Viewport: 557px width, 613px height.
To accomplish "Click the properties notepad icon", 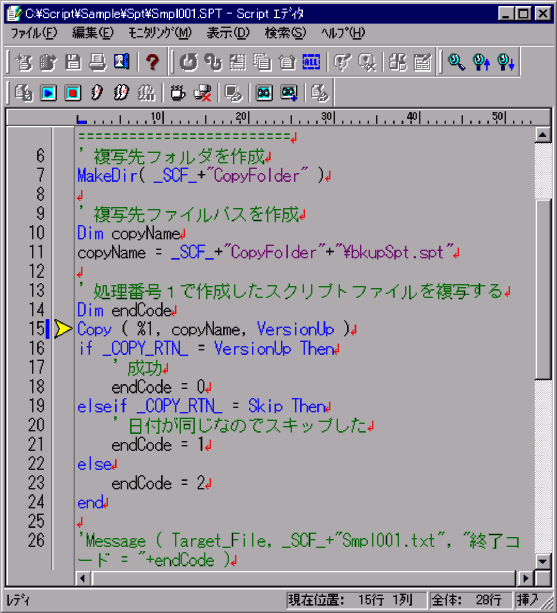I will coord(423,62).
